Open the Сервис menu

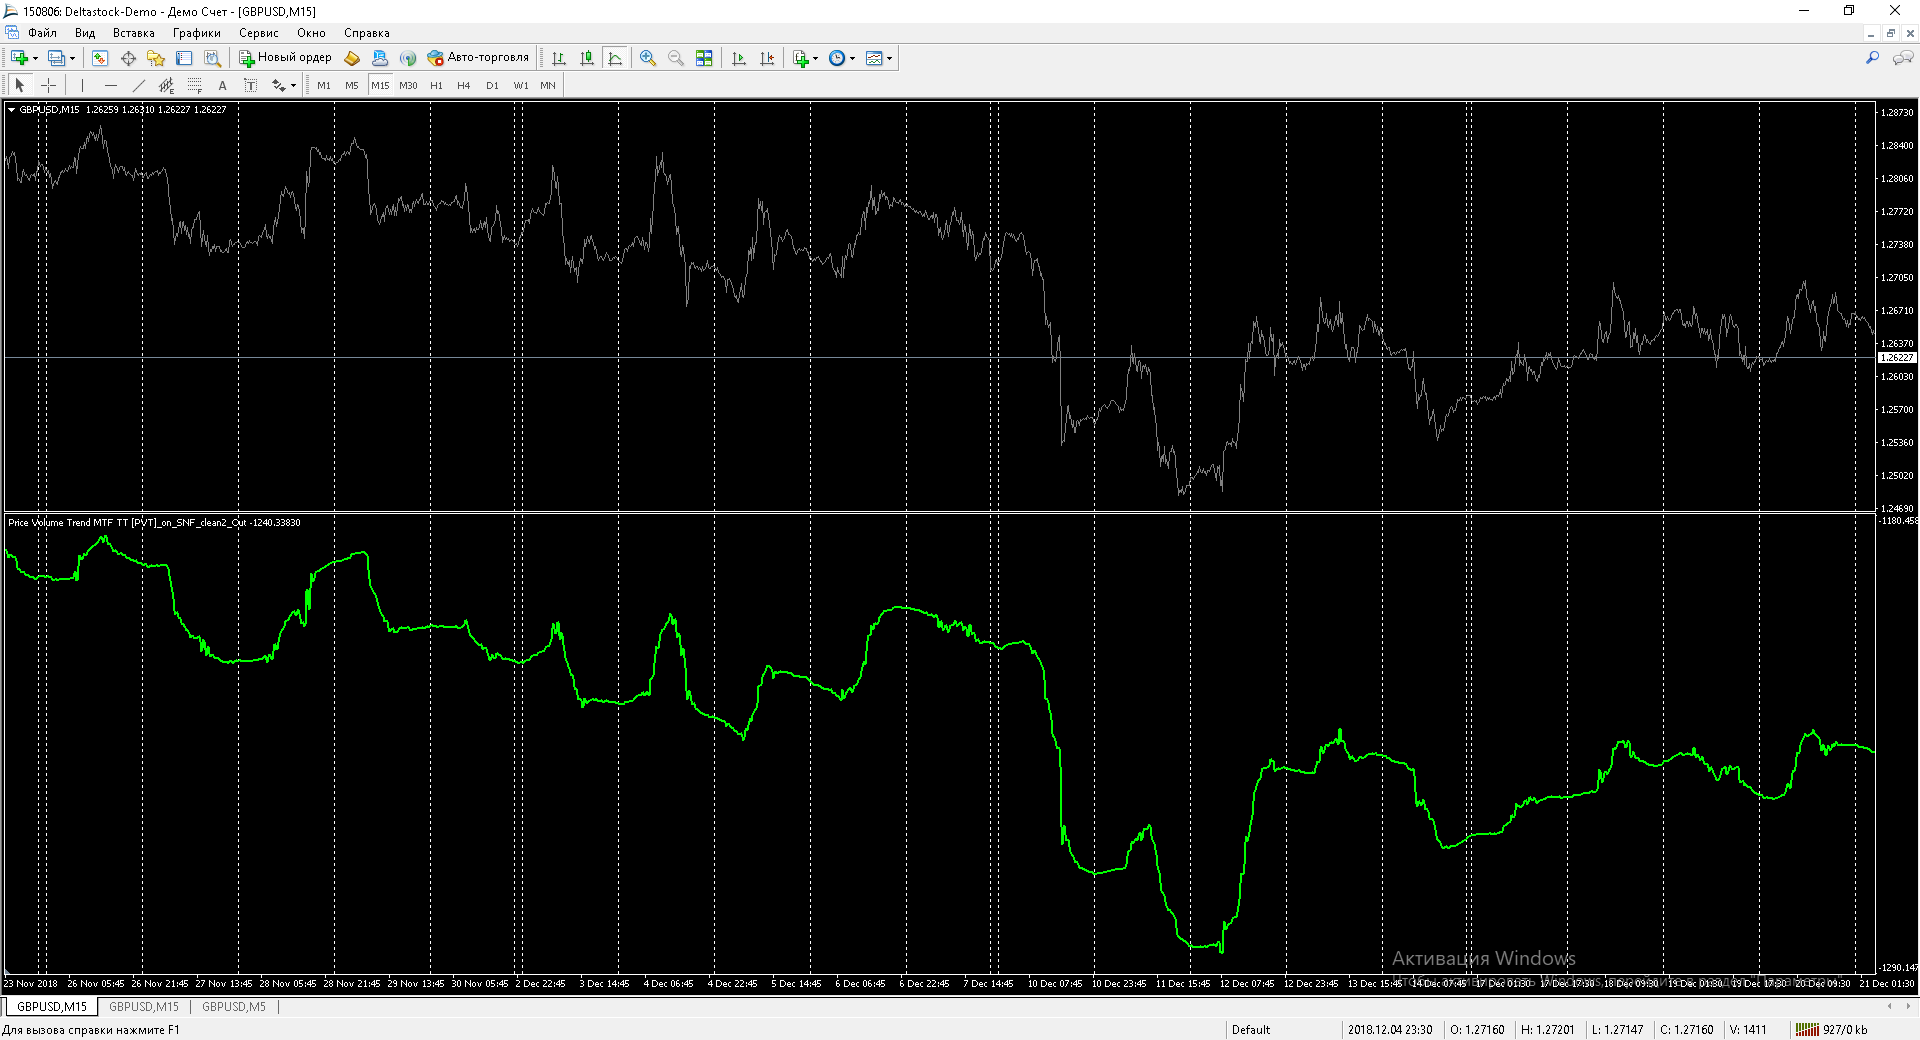(x=258, y=33)
